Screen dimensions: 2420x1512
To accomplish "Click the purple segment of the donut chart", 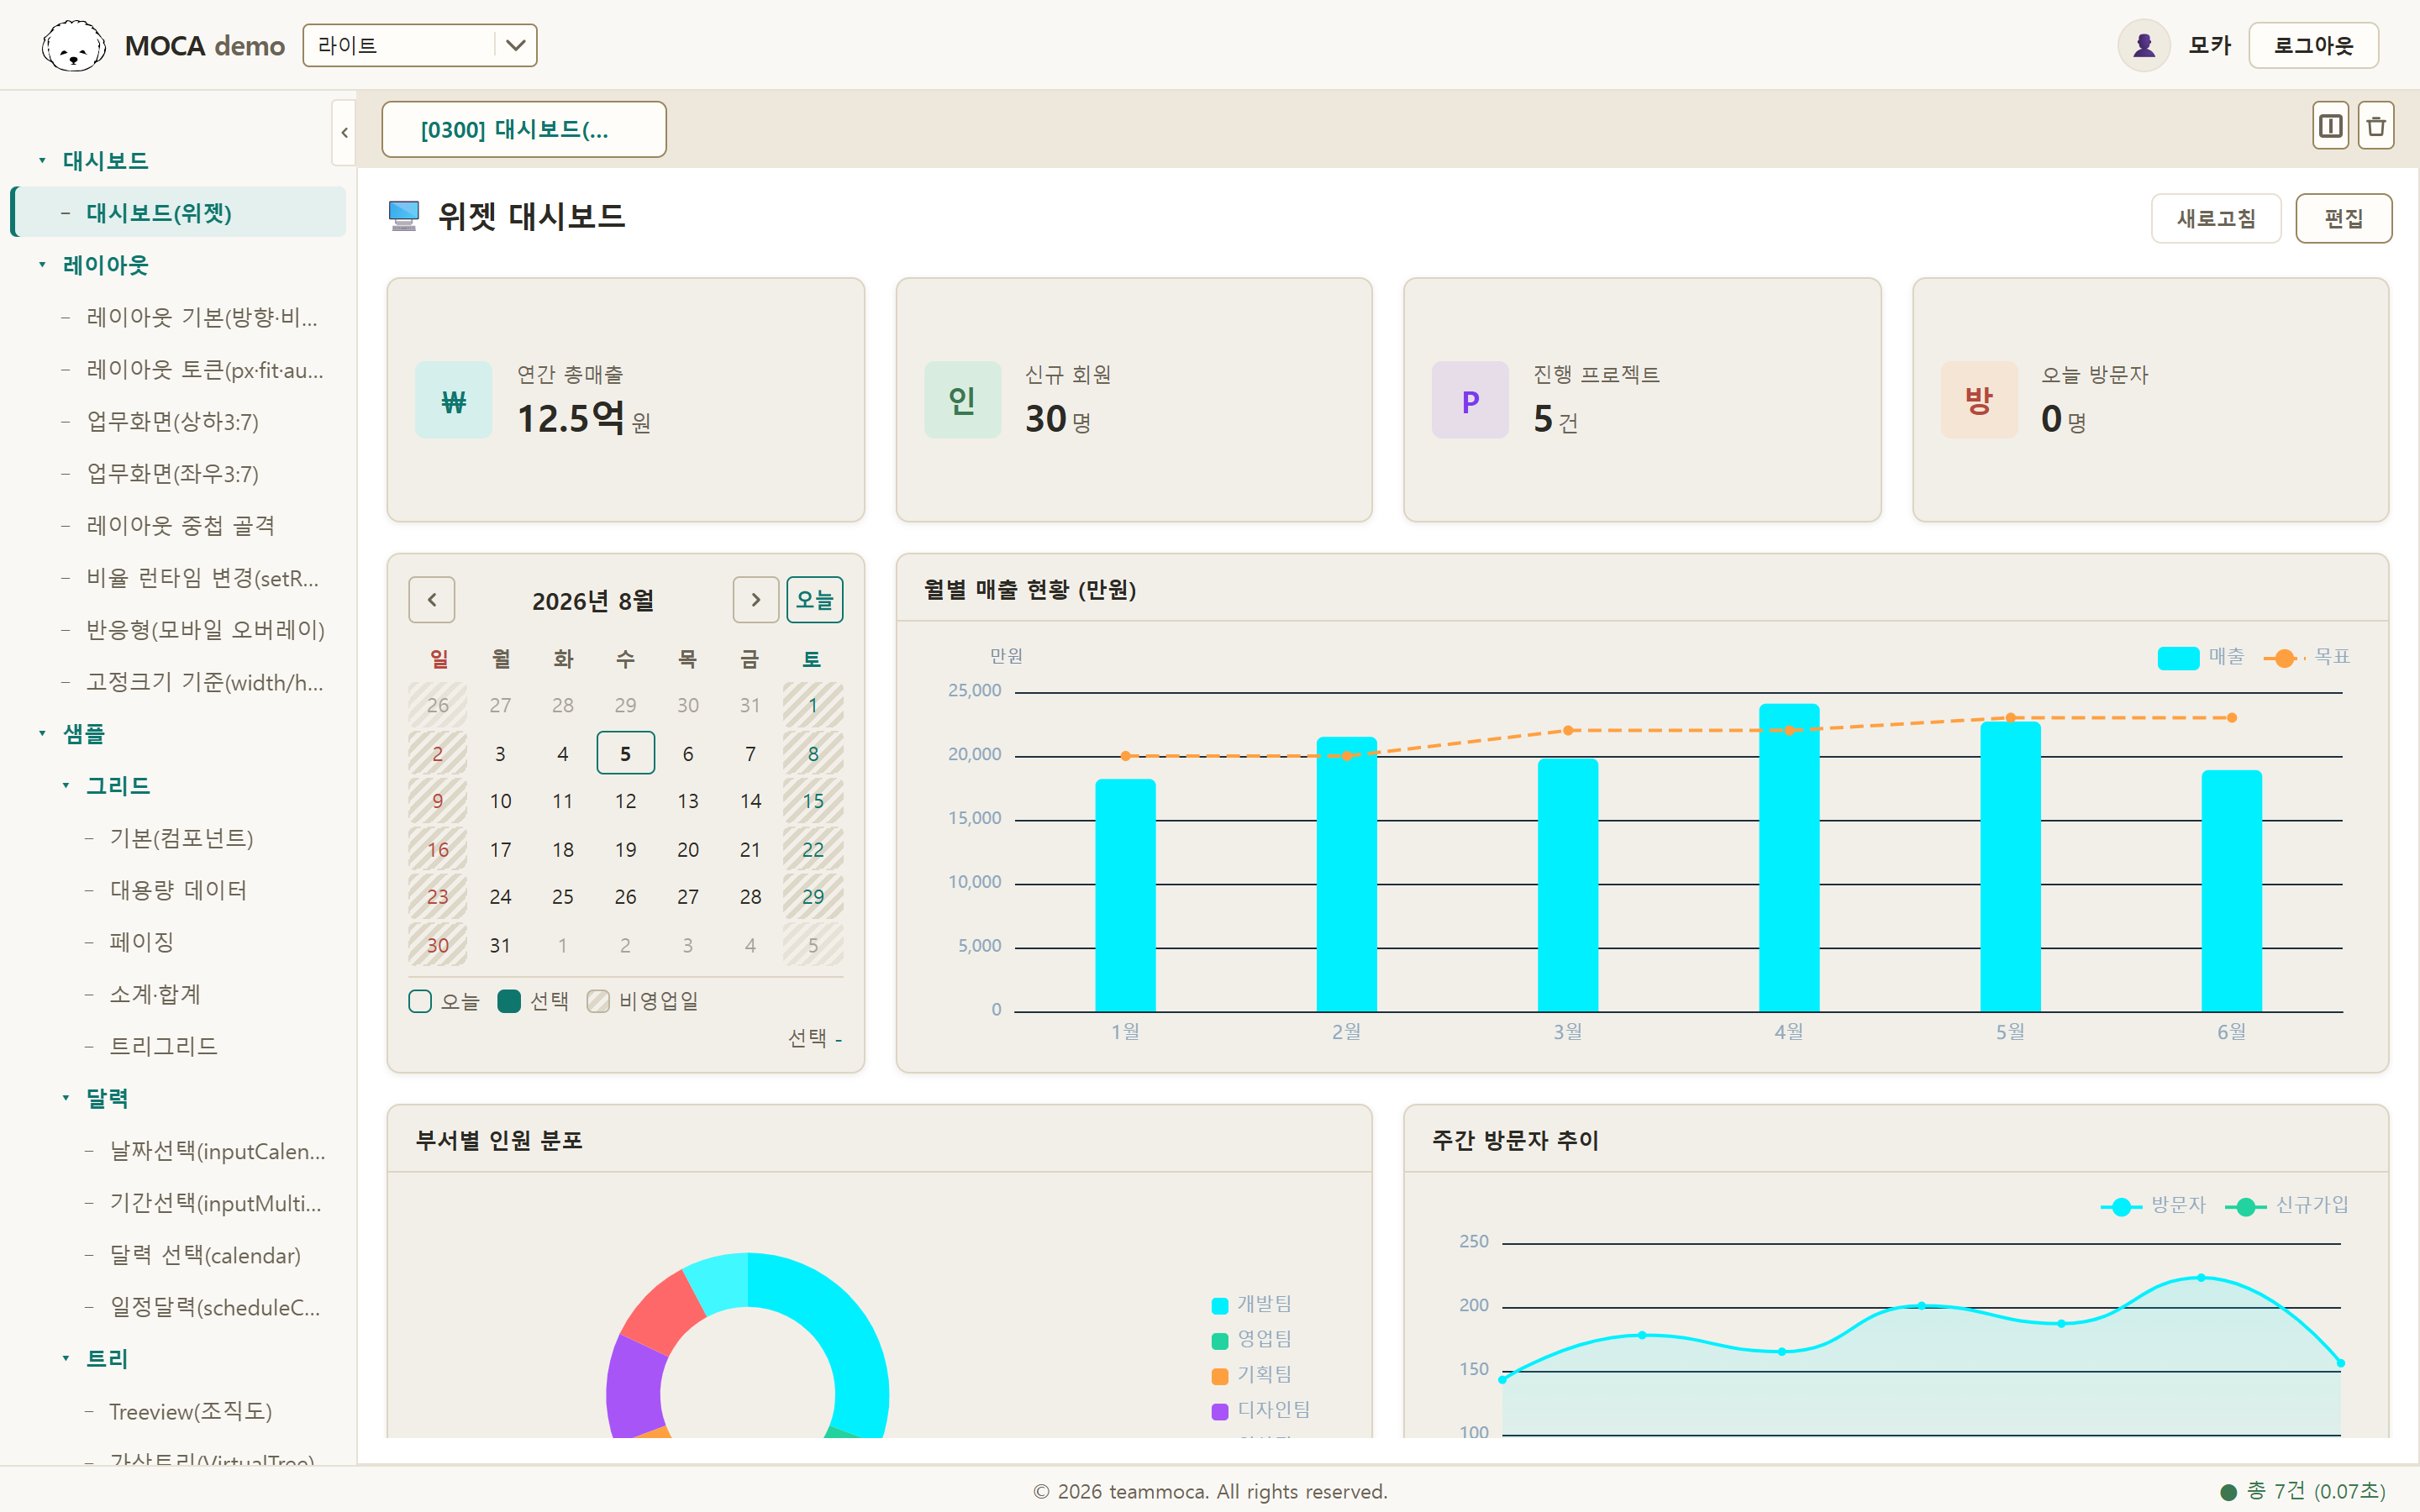I will point(636,1388).
